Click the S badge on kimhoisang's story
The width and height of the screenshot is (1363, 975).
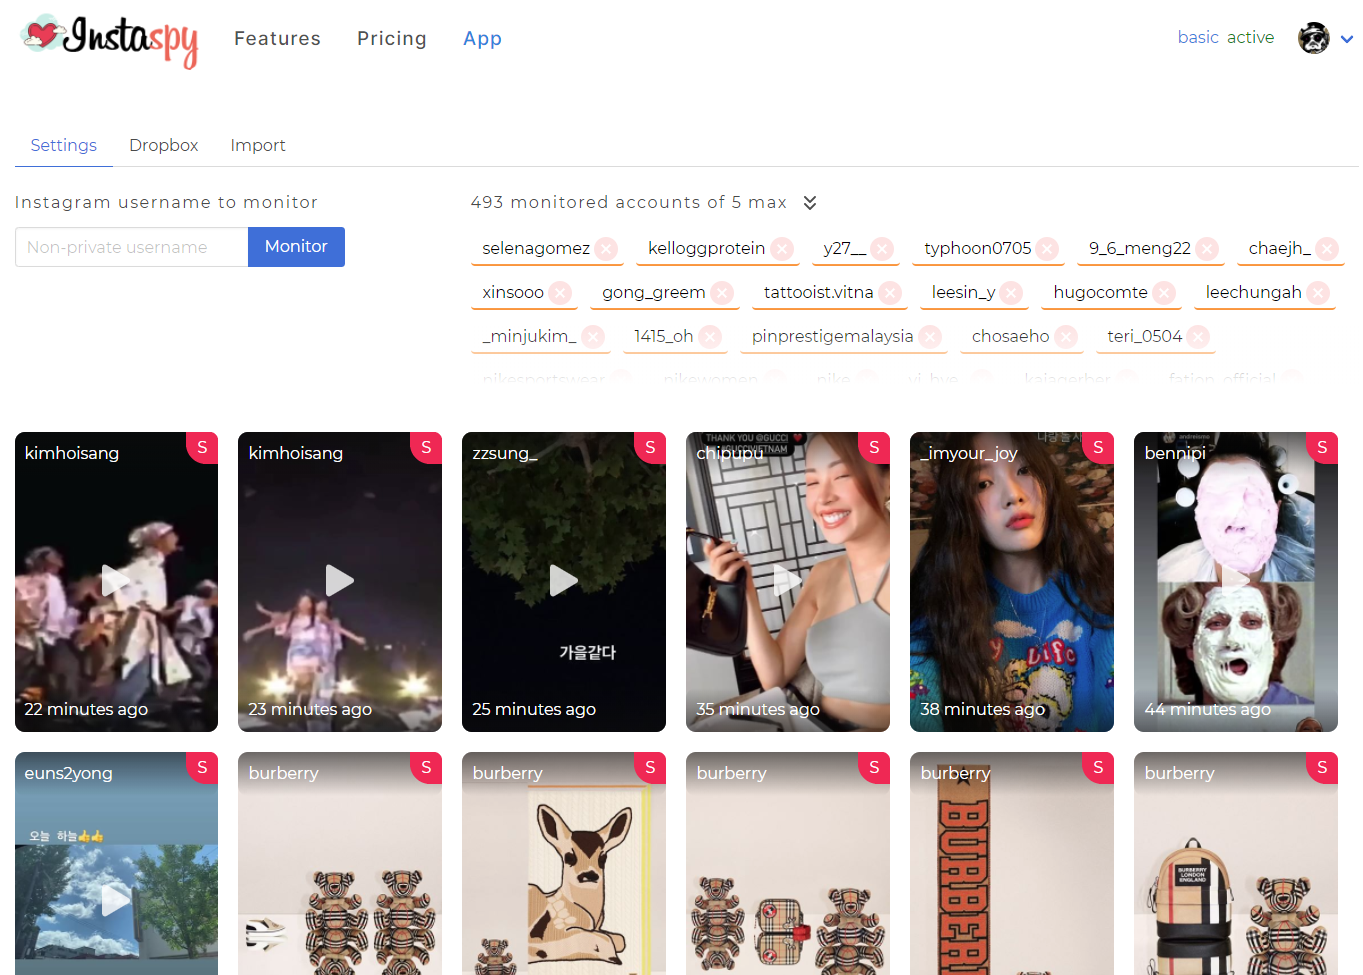(202, 448)
